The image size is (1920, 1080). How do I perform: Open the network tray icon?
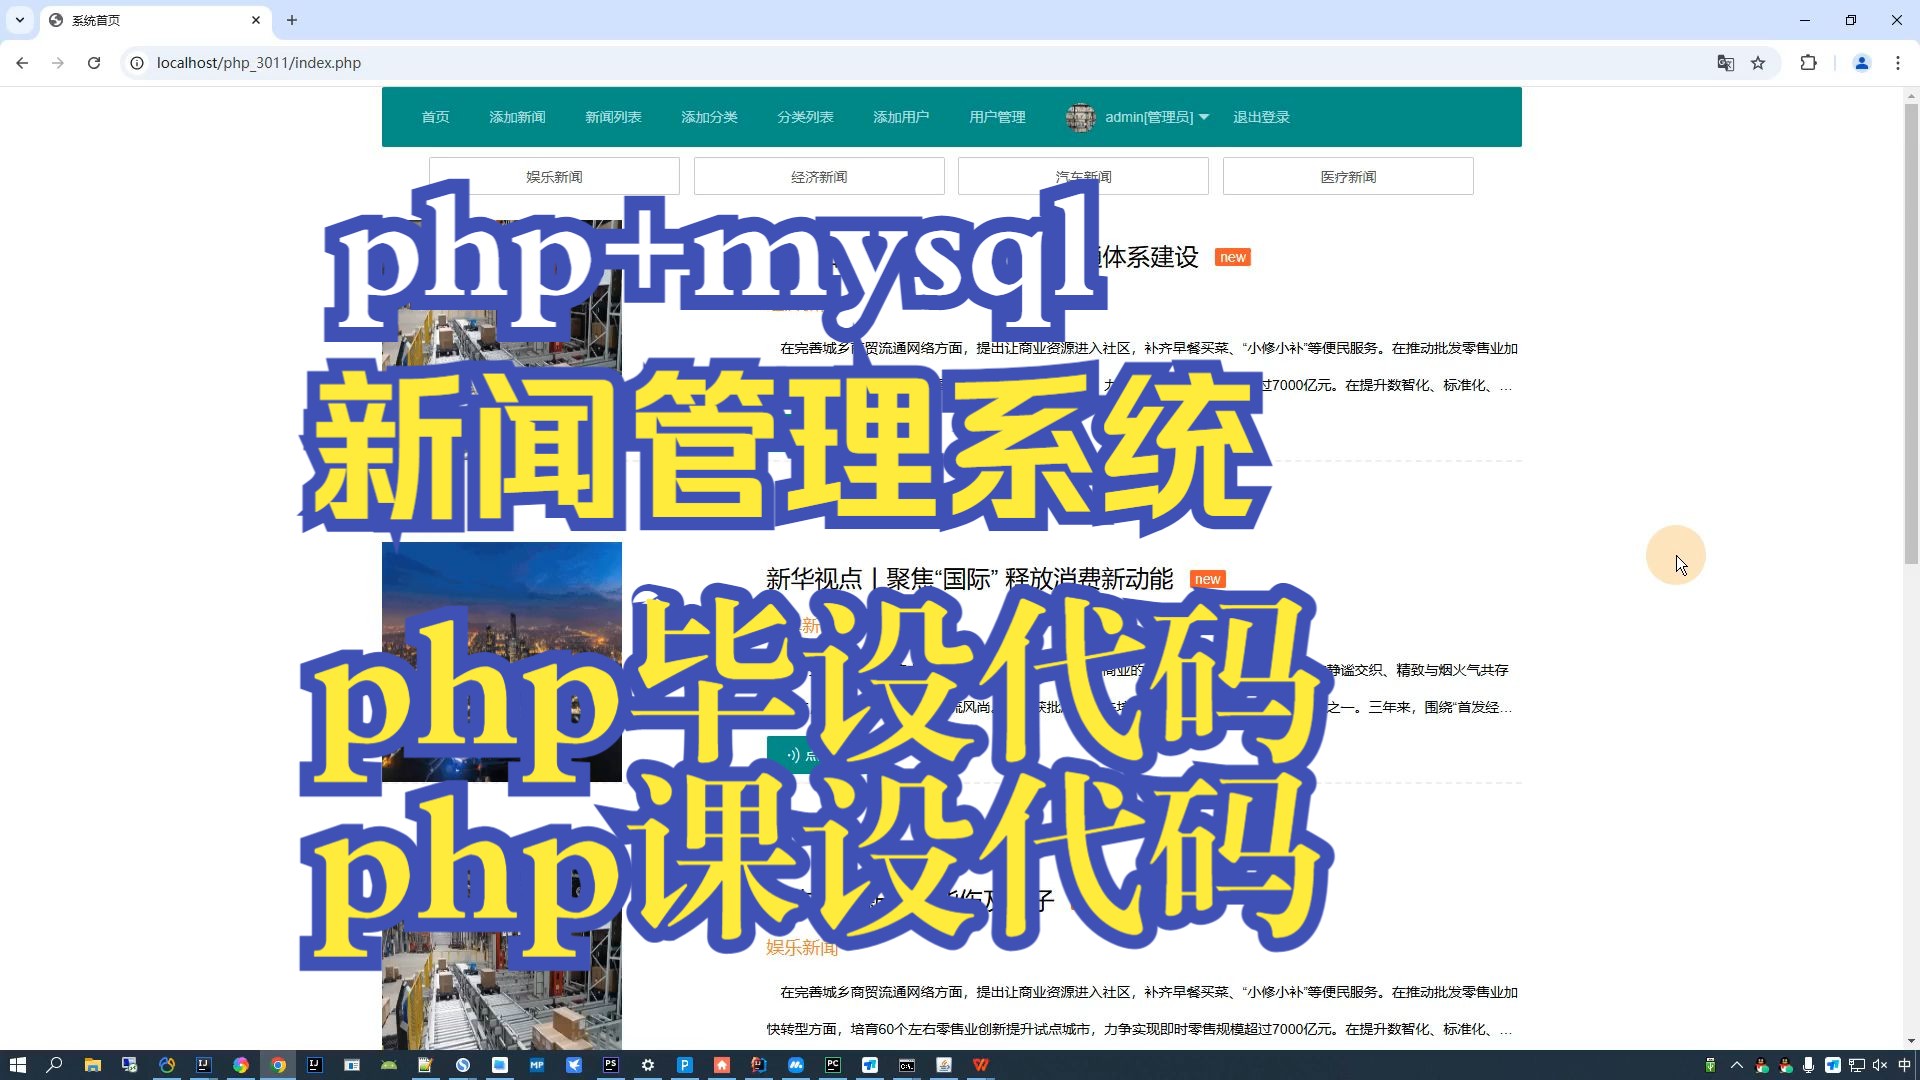click(1857, 1065)
